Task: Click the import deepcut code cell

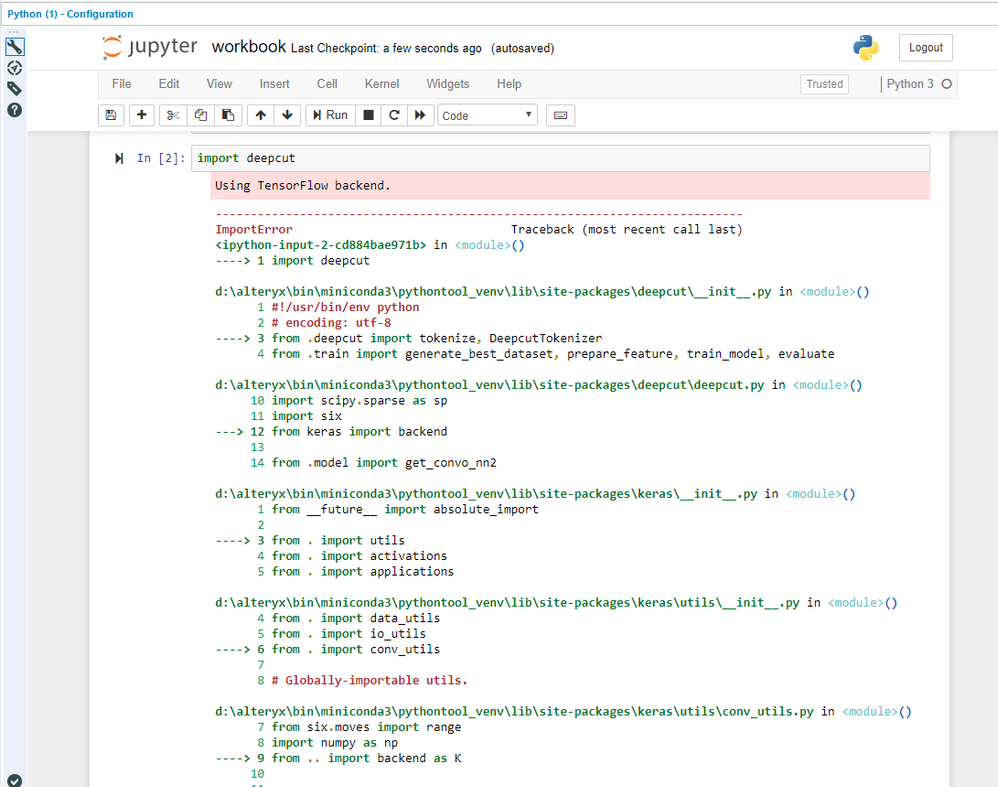Action: coord(560,158)
